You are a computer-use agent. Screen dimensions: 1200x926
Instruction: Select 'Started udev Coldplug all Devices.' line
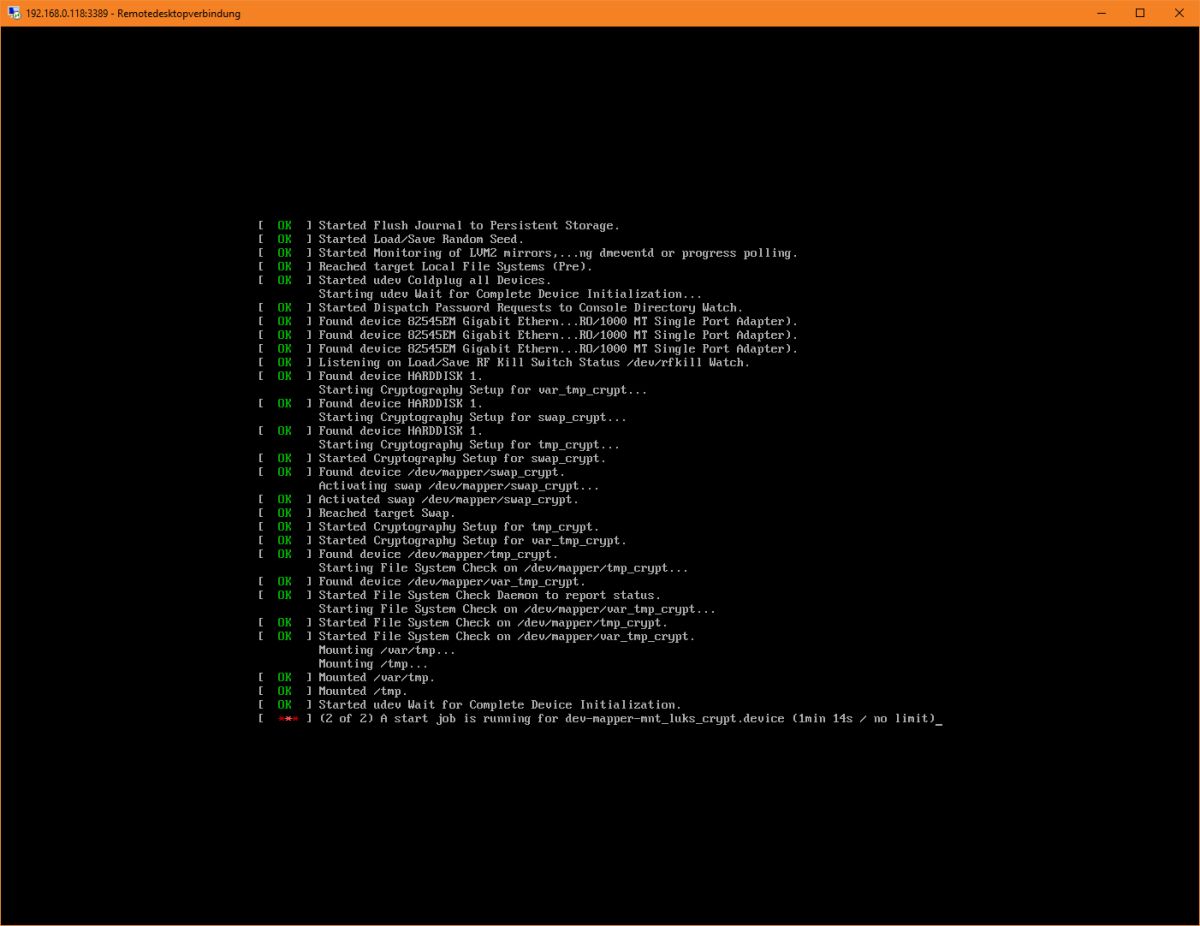point(435,280)
